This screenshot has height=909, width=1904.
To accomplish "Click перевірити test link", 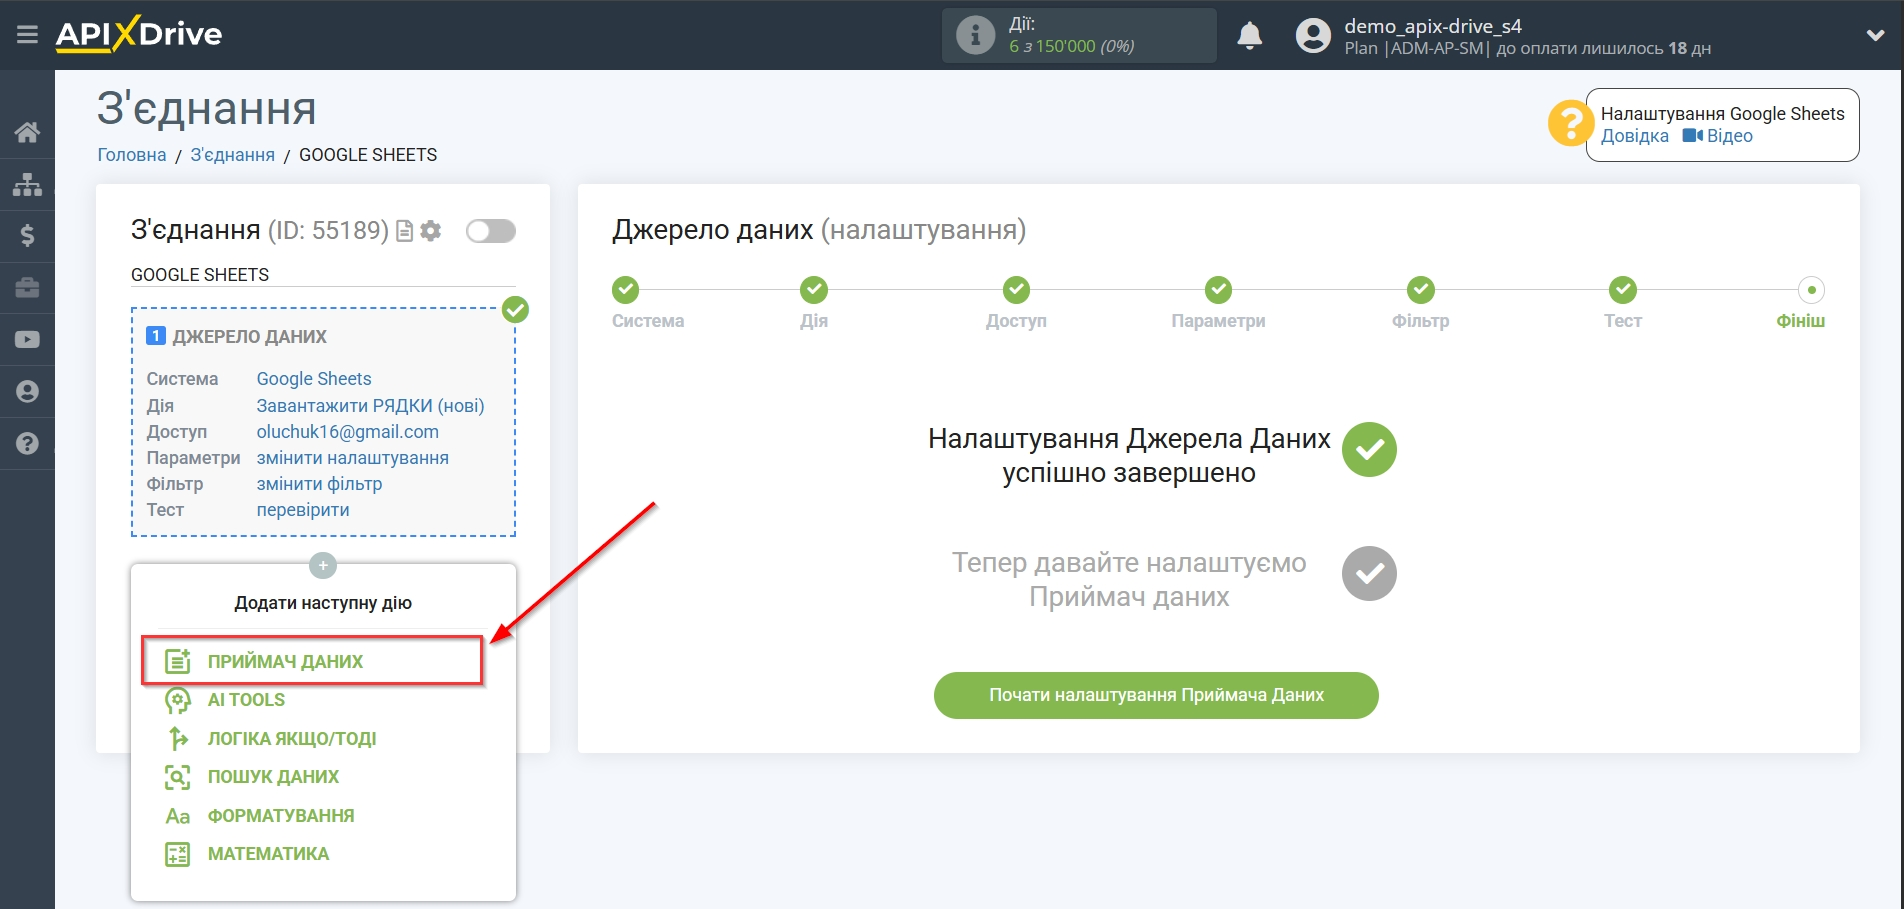I will click(303, 510).
